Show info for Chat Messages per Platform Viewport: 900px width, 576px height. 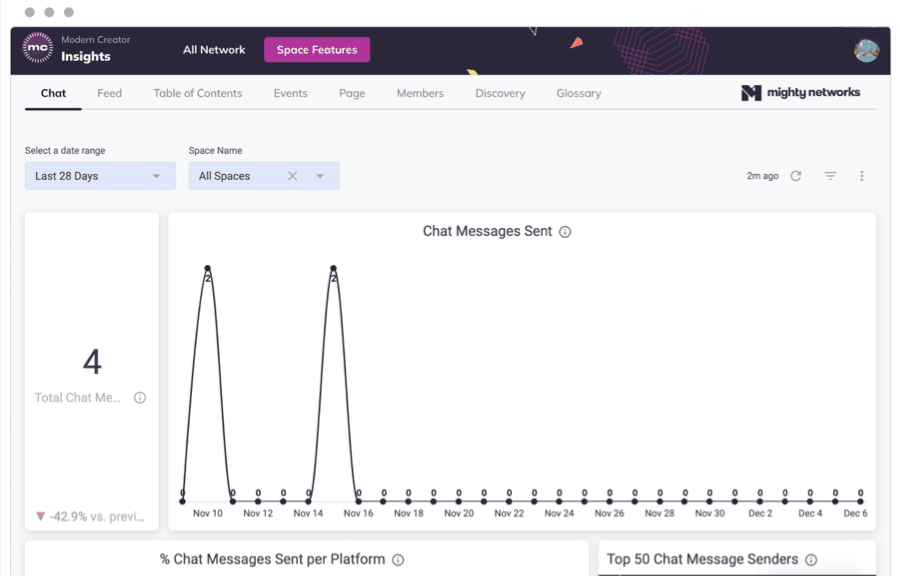tap(398, 560)
